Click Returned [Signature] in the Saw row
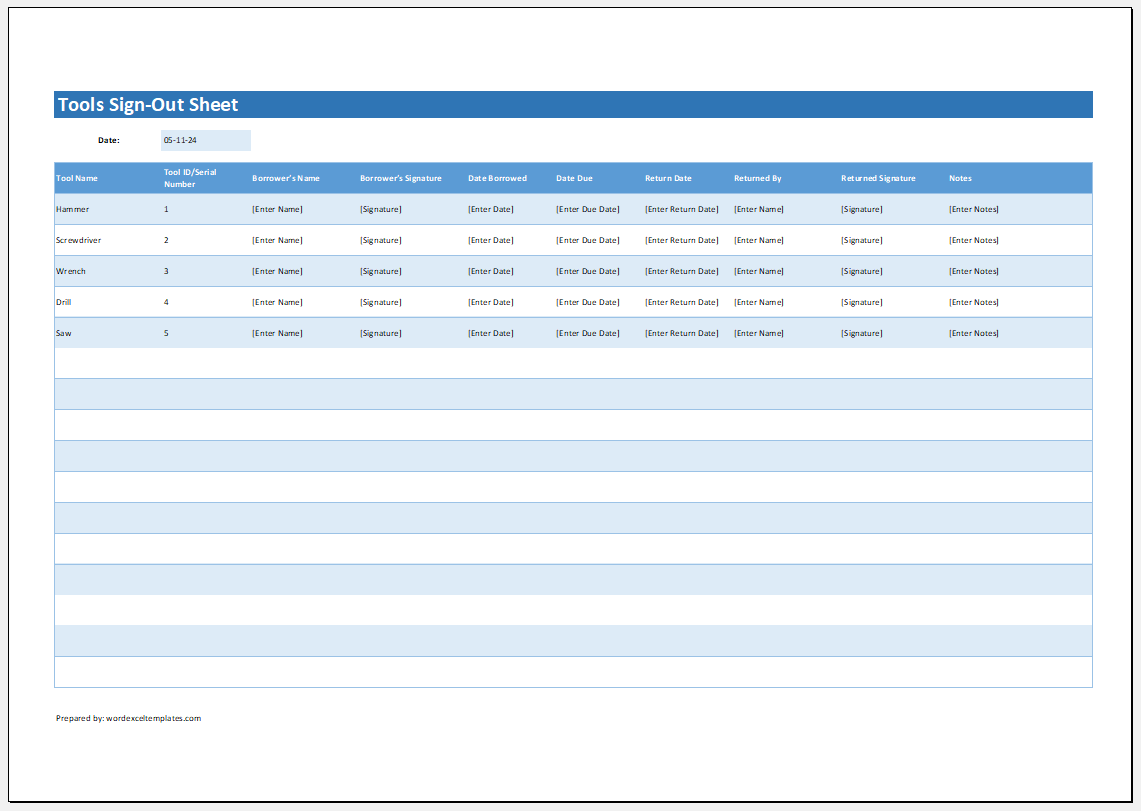Image resolution: width=1141 pixels, height=811 pixels. (862, 333)
